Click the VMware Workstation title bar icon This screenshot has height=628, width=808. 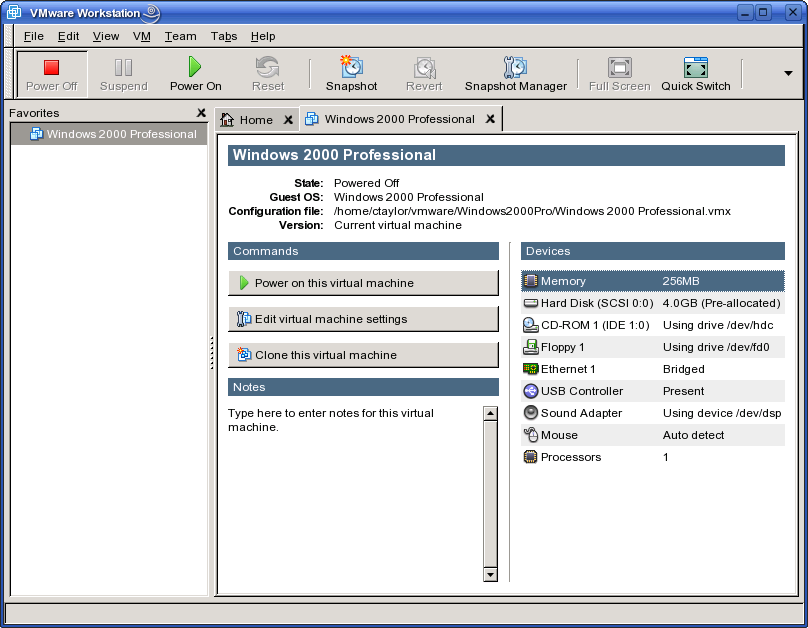[x=14, y=12]
